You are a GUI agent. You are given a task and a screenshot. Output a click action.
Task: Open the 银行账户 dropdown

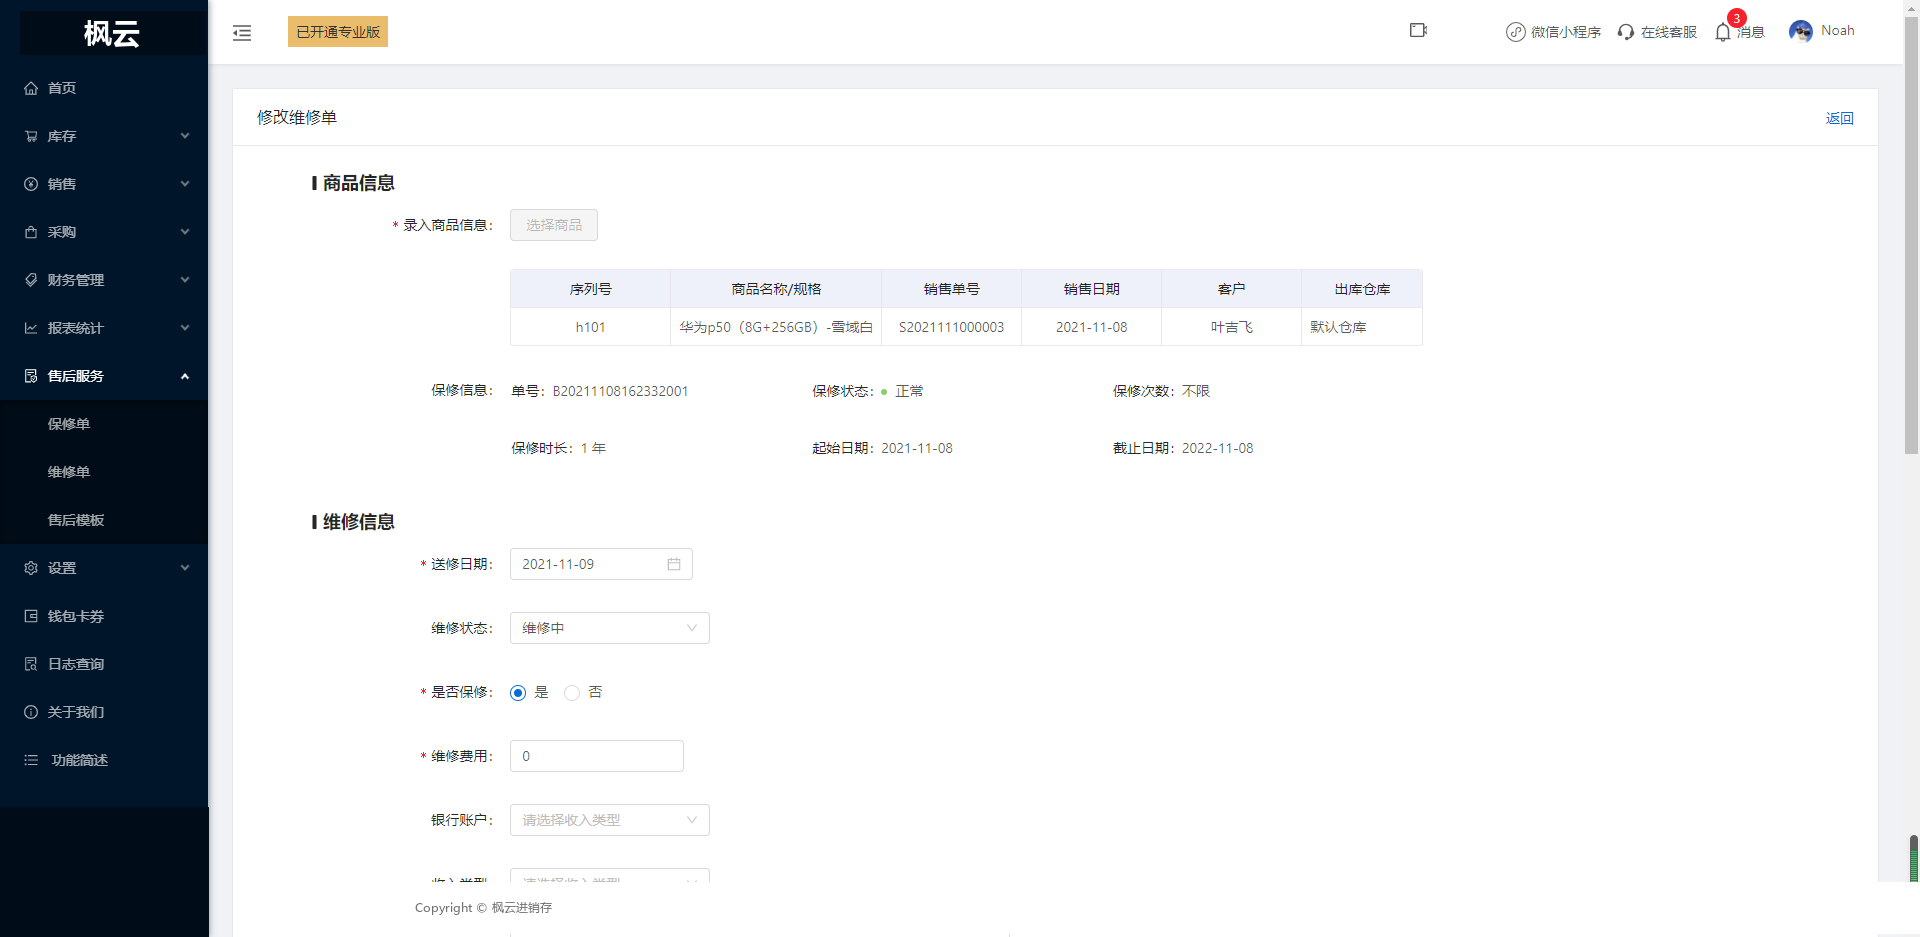pyautogui.click(x=610, y=820)
